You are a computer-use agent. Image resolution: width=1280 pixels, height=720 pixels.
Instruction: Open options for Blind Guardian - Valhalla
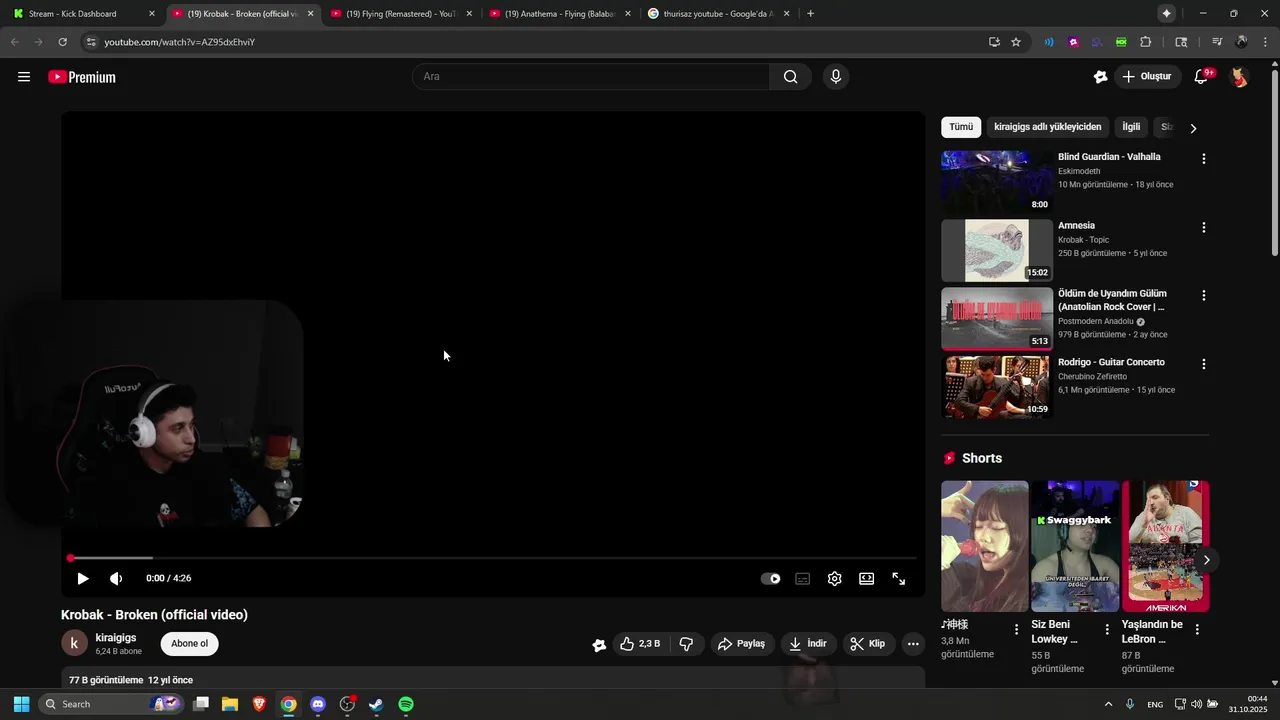1203,159
